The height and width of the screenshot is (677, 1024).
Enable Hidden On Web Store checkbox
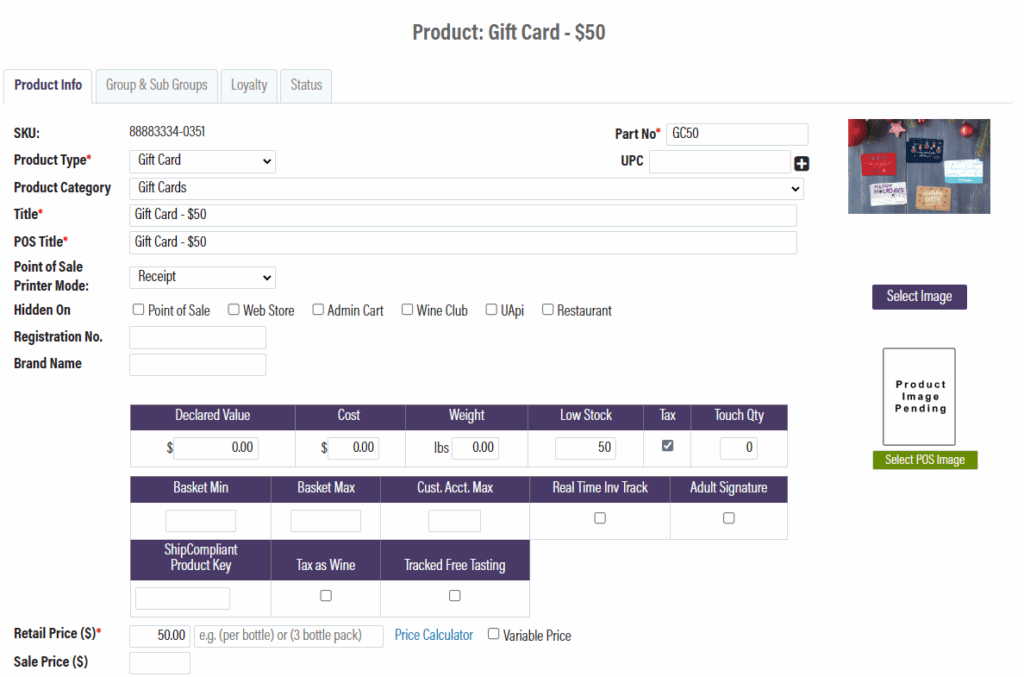[x=234, y=310]
